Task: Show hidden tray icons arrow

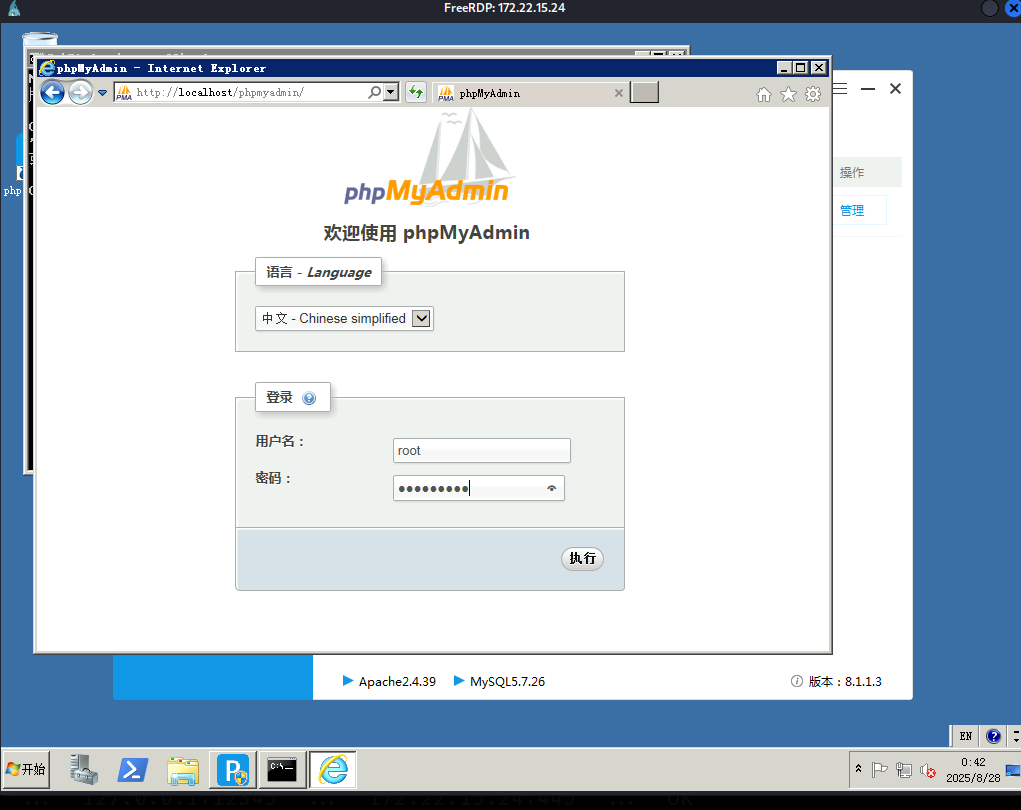Action: click(858, 768)
